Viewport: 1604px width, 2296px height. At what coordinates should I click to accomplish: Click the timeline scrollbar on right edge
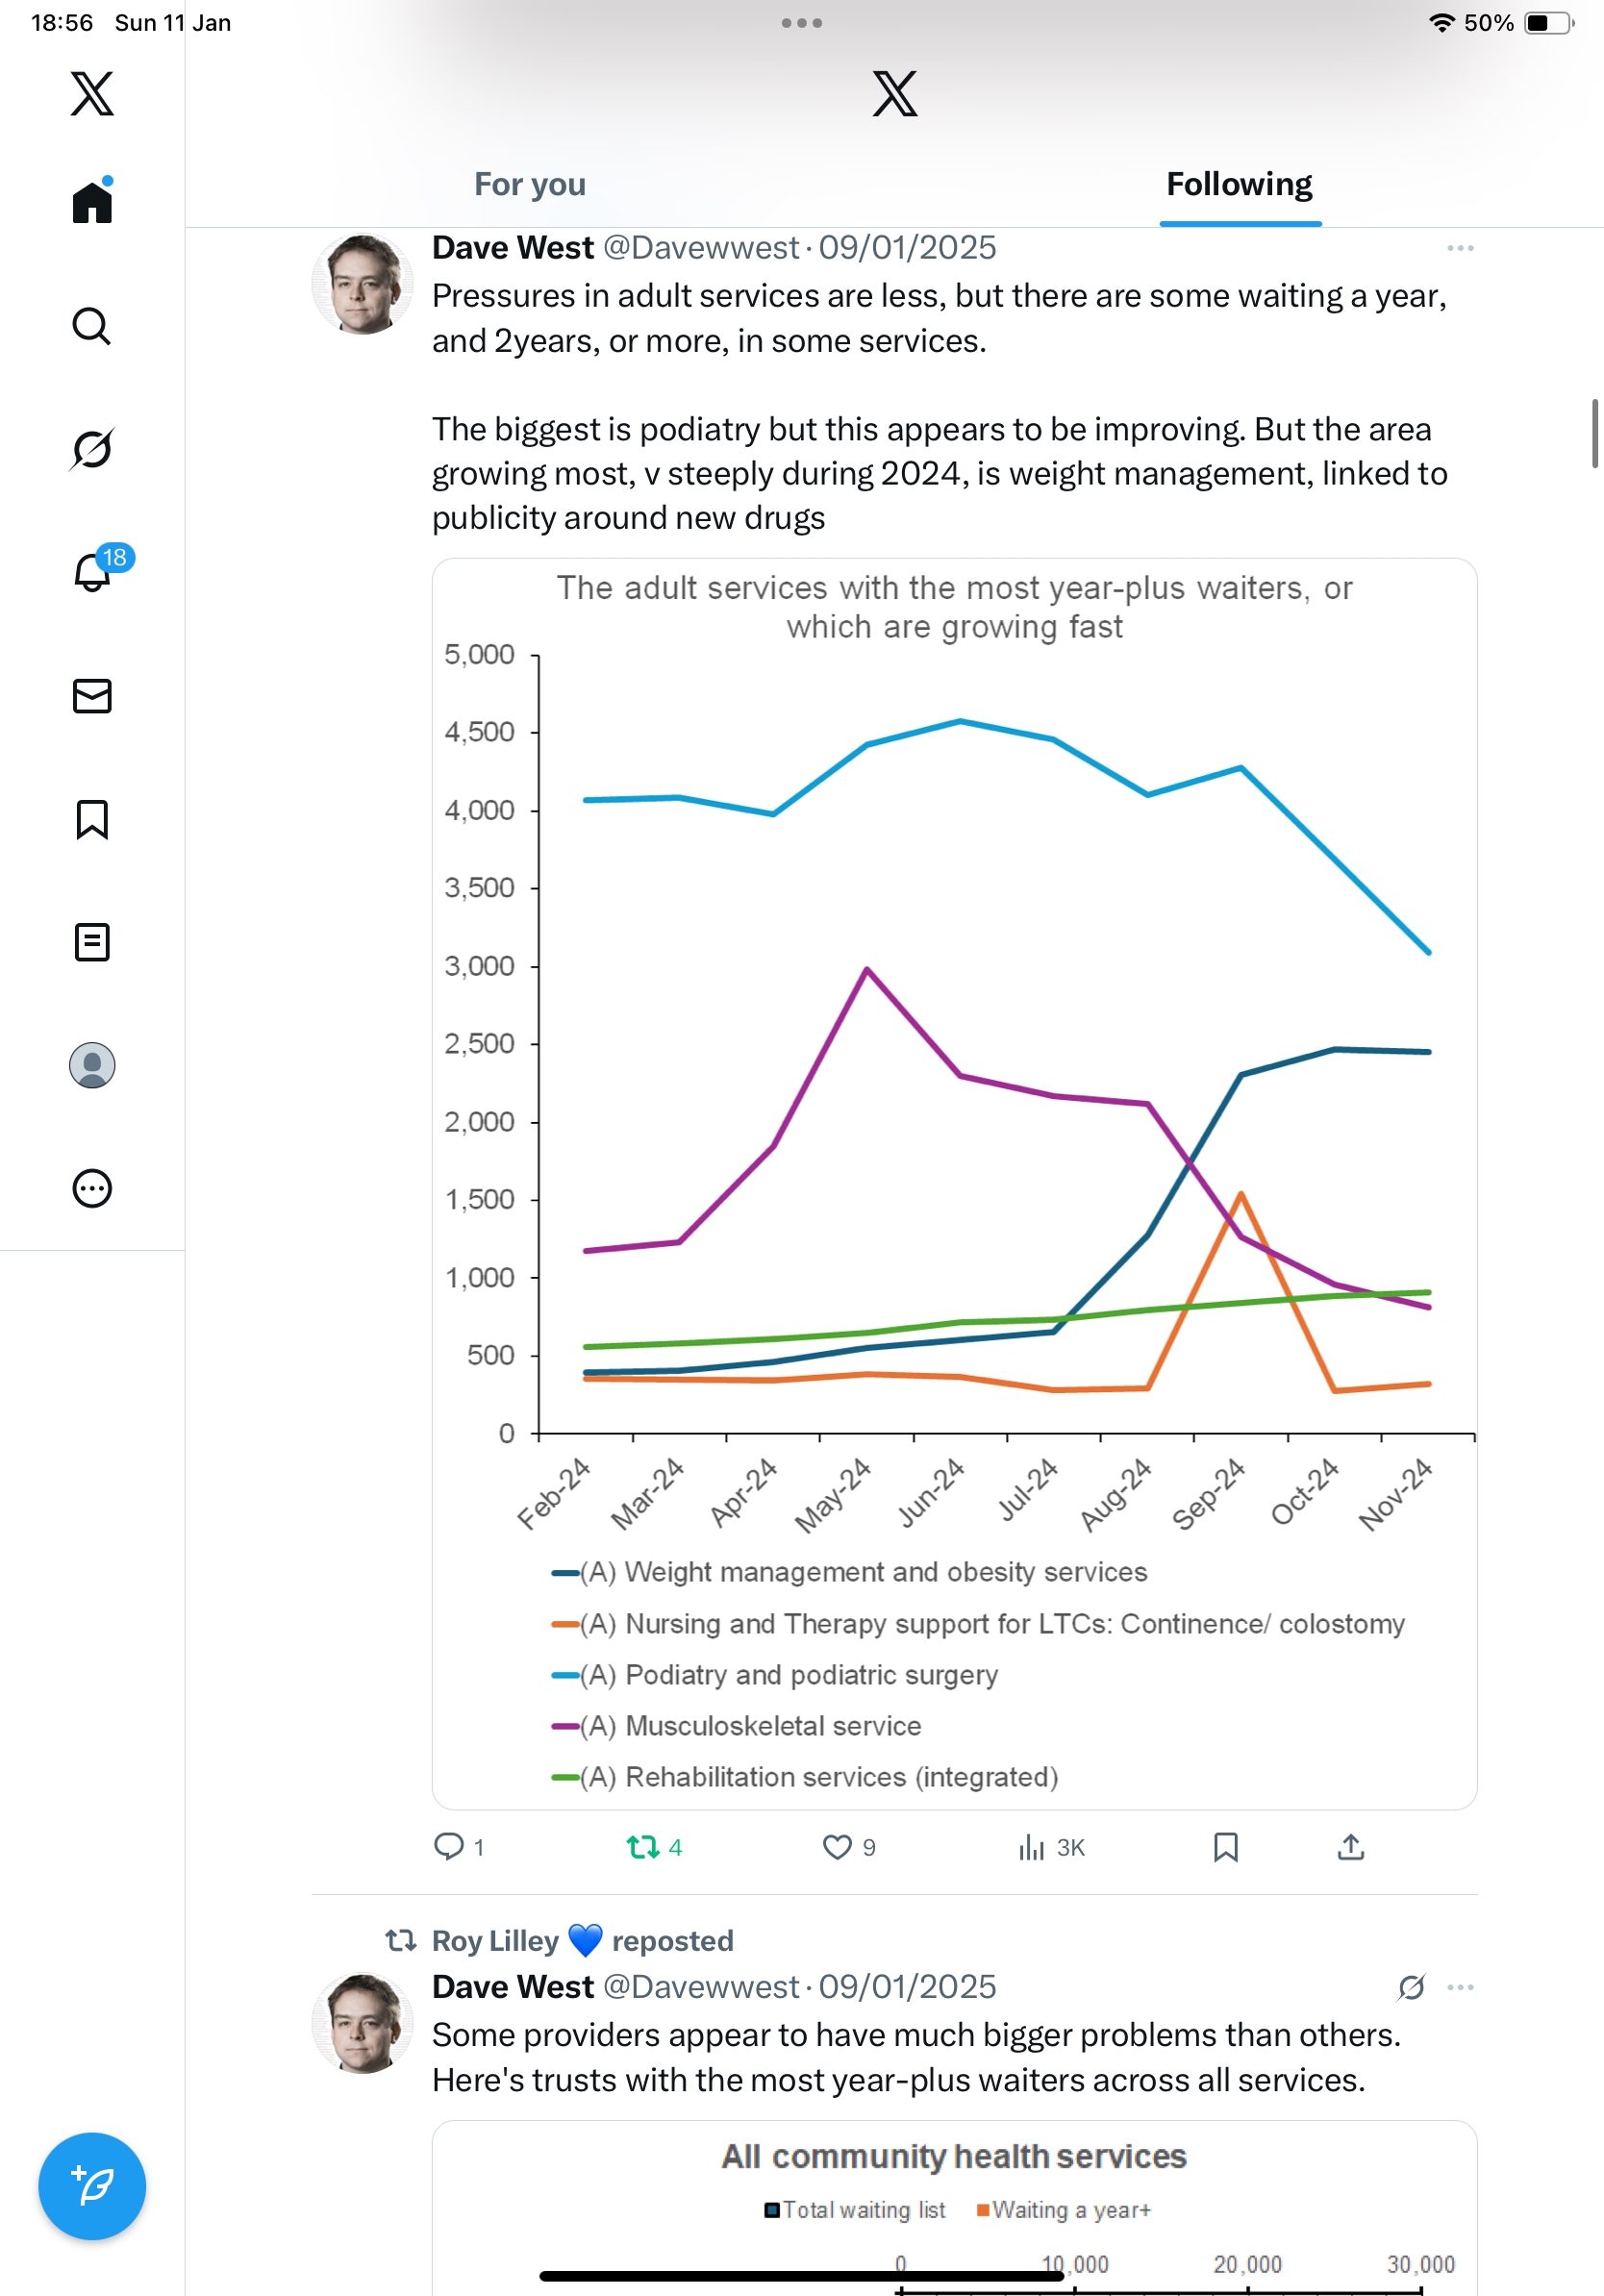[x=1594, y=433]
